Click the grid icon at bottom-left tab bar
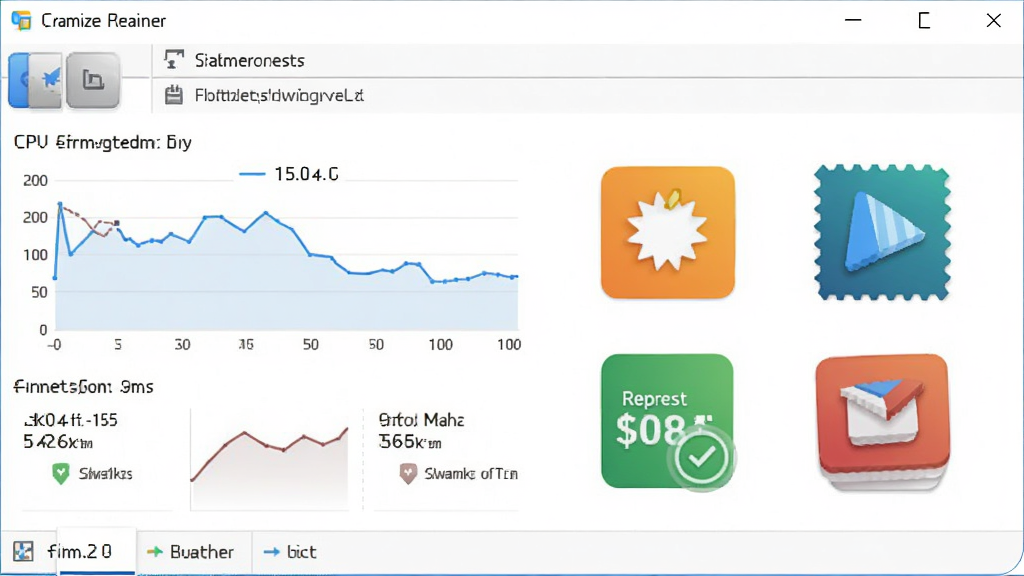 click(x=24, y=551)
